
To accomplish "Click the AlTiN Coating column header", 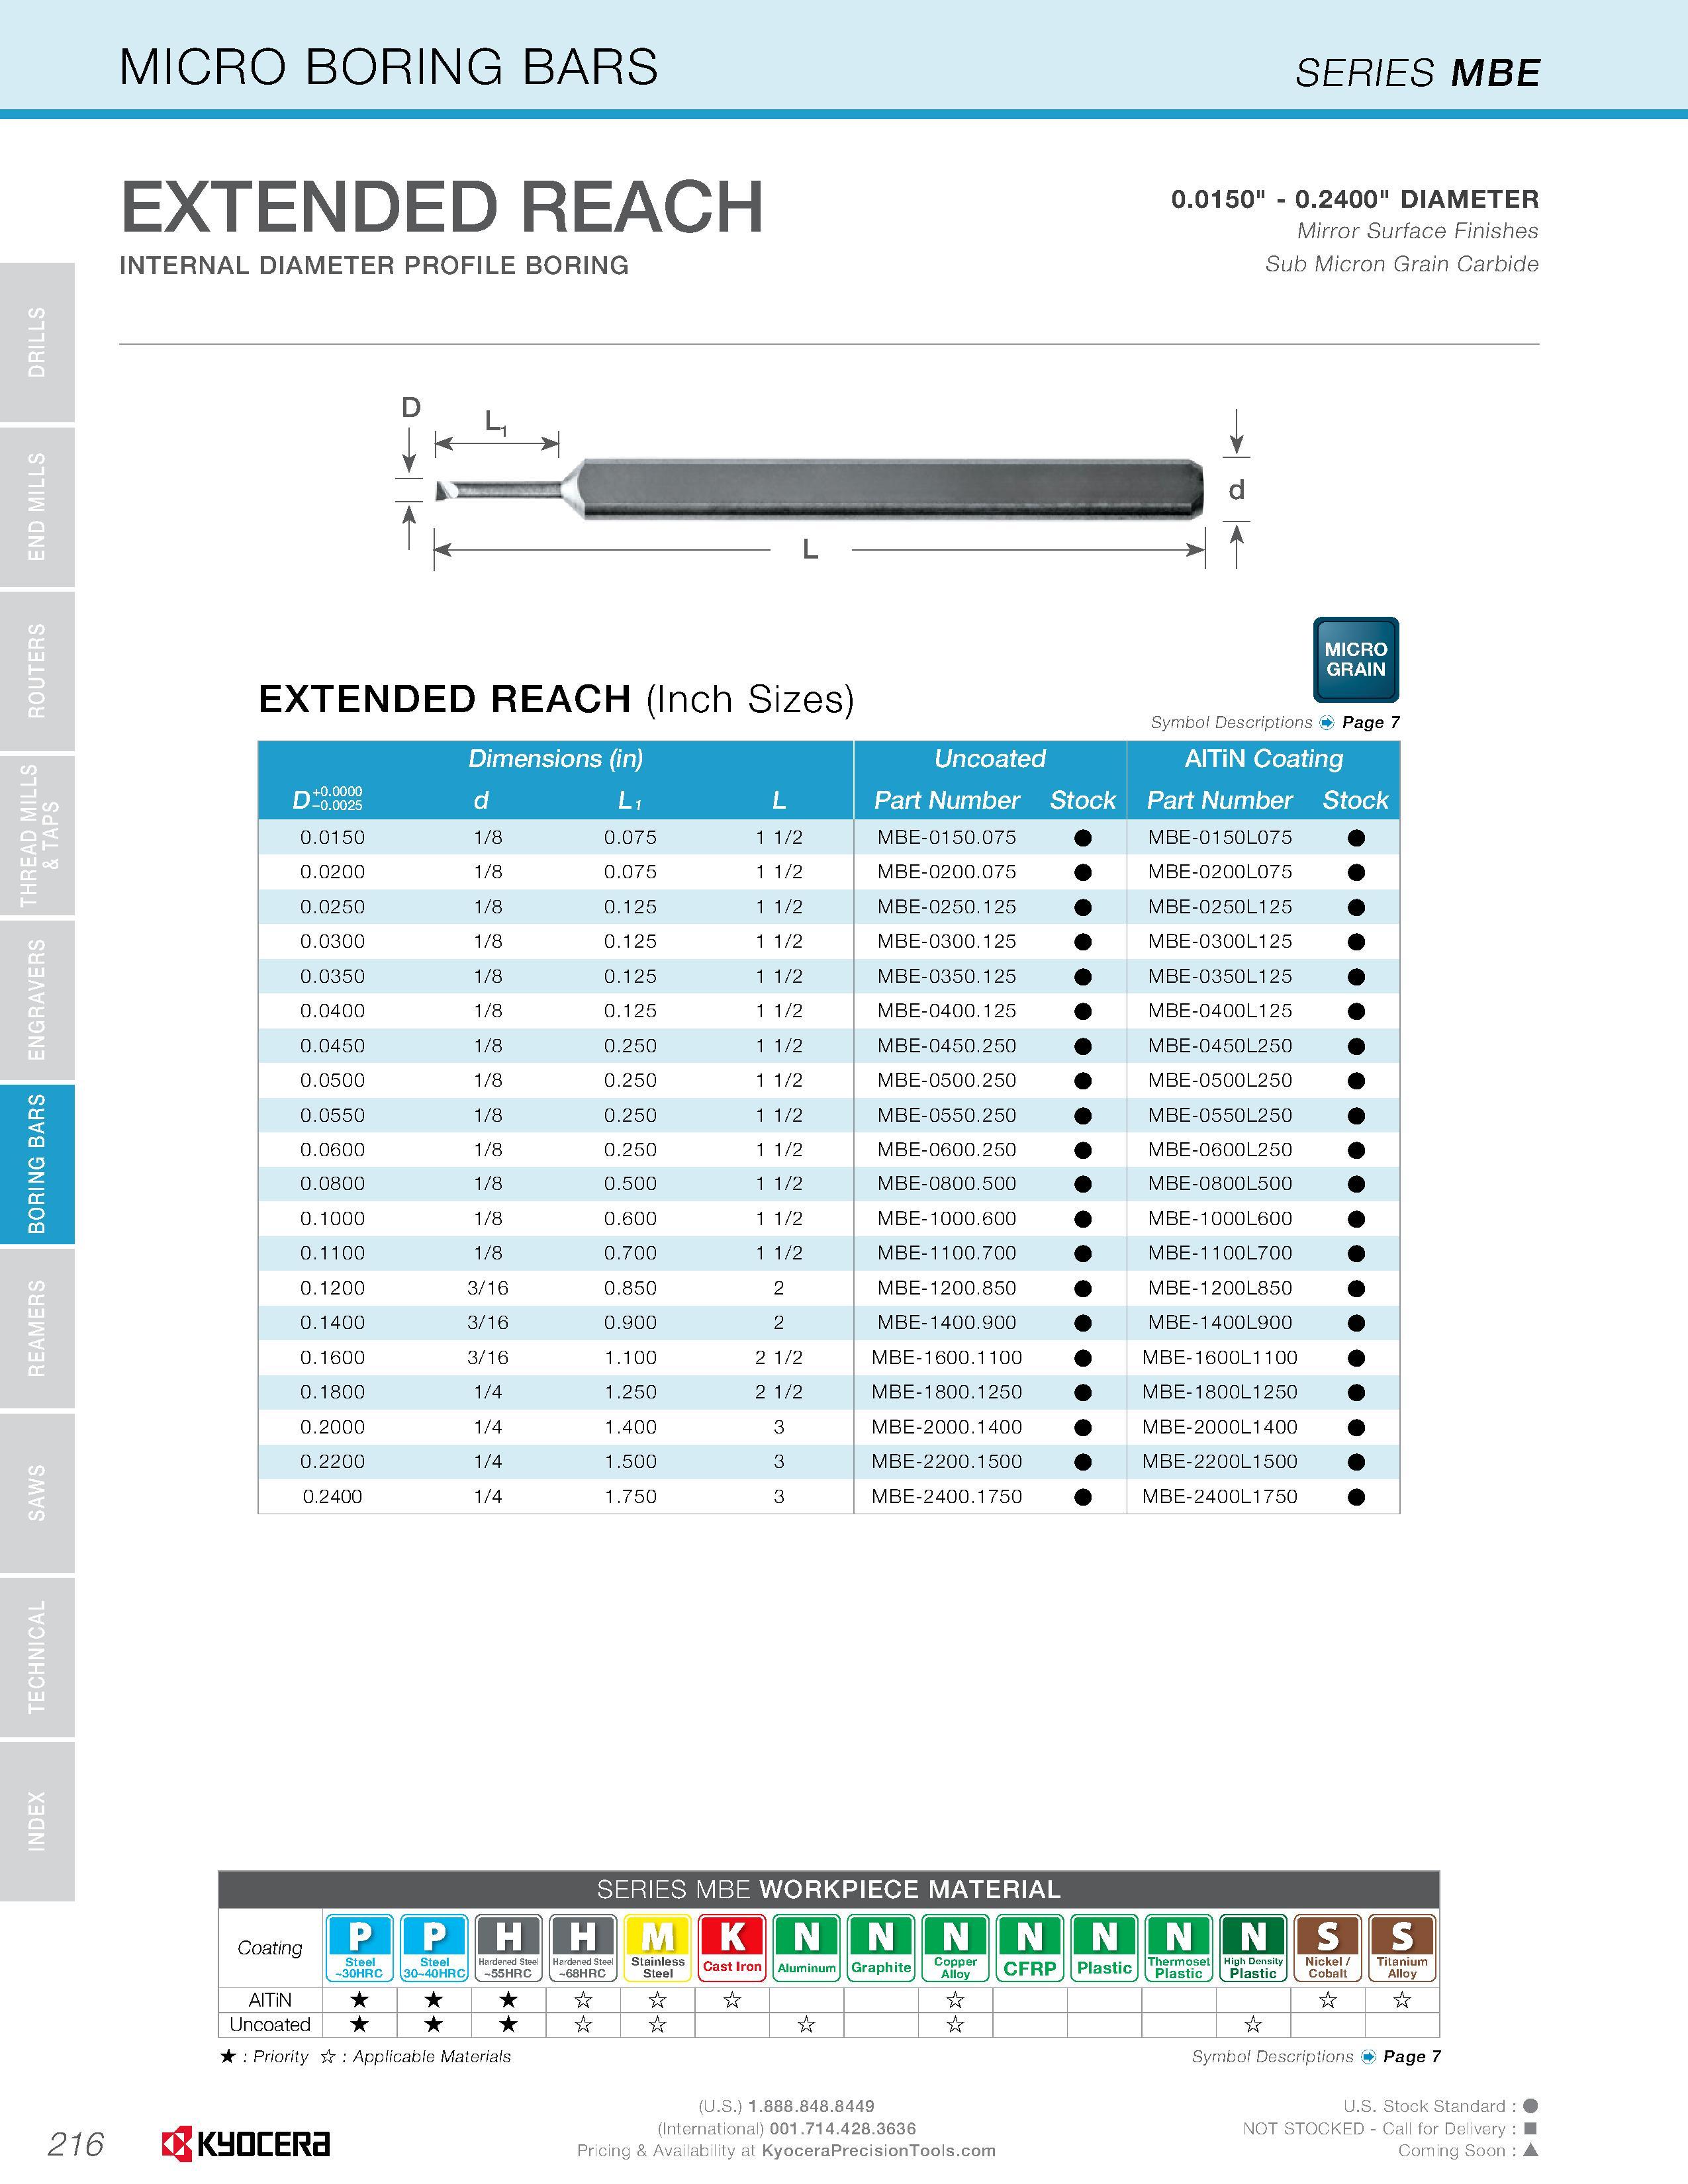I will (x=1264, y=759).
